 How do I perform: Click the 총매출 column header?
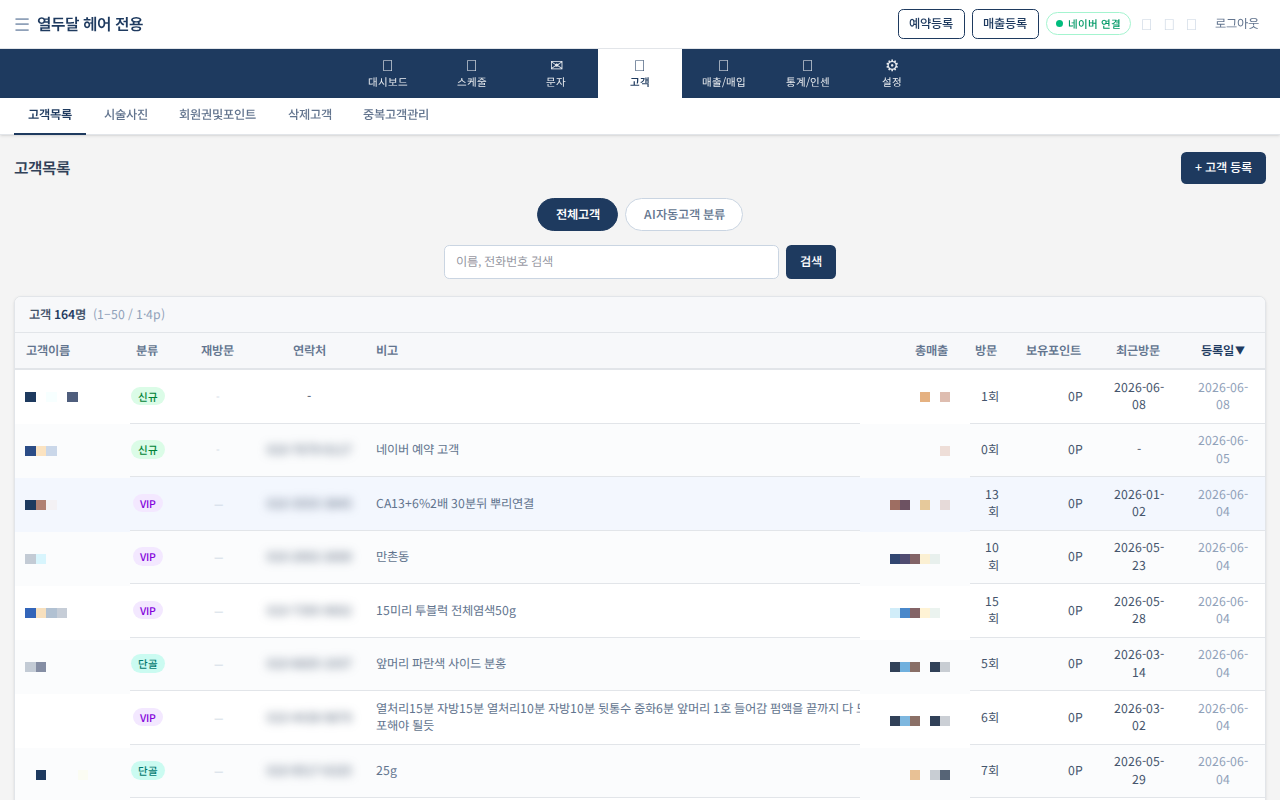click(x=931, y=351)
